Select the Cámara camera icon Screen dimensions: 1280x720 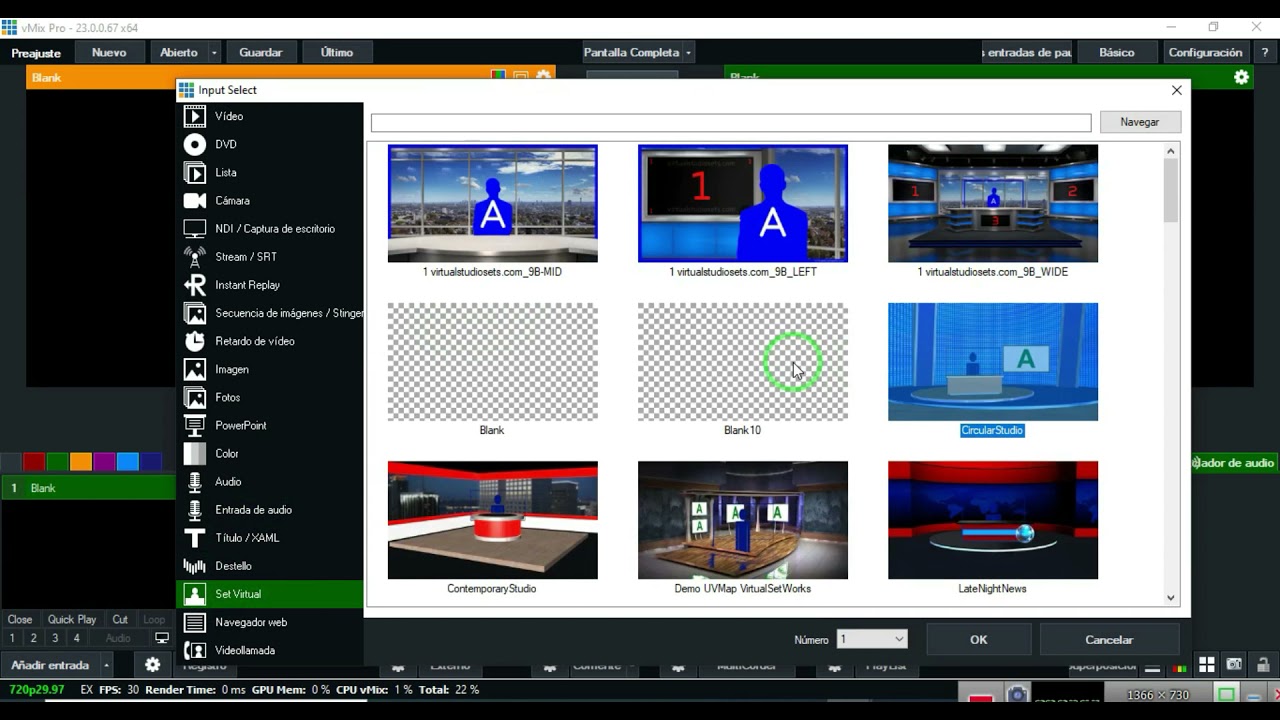pyautogui.click(x=195, y=200)
